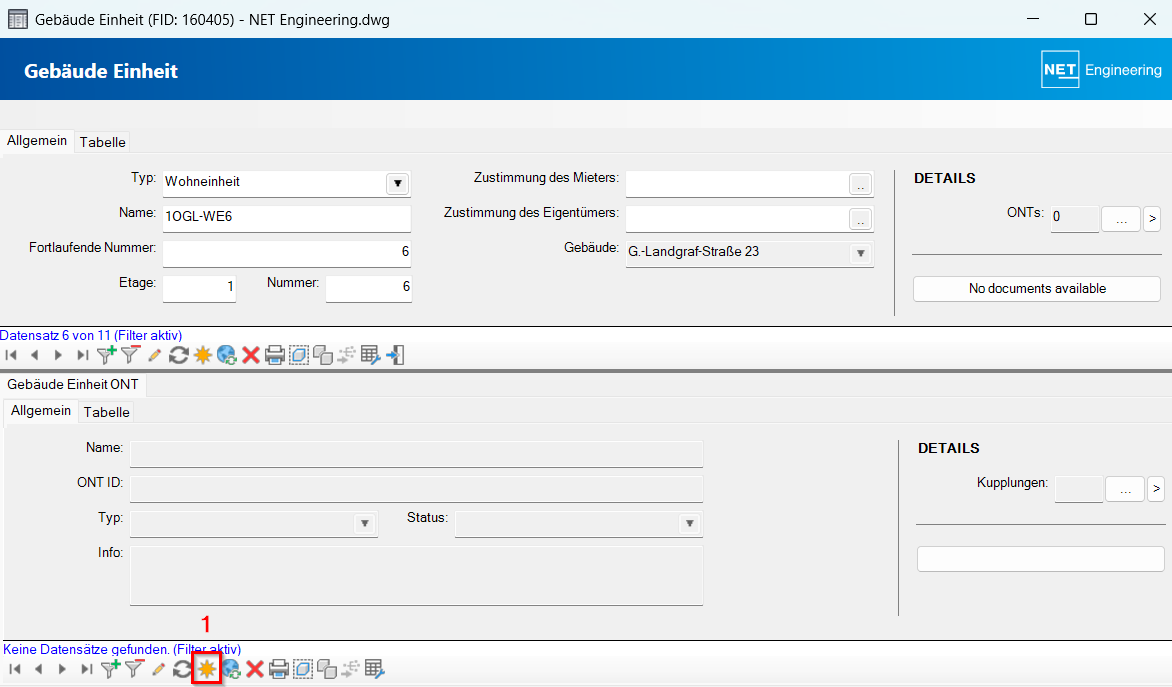Open the Status dropdown in the ONT section
The image size is (1172, 687).
pyautogui.click(x=689, y=524)
